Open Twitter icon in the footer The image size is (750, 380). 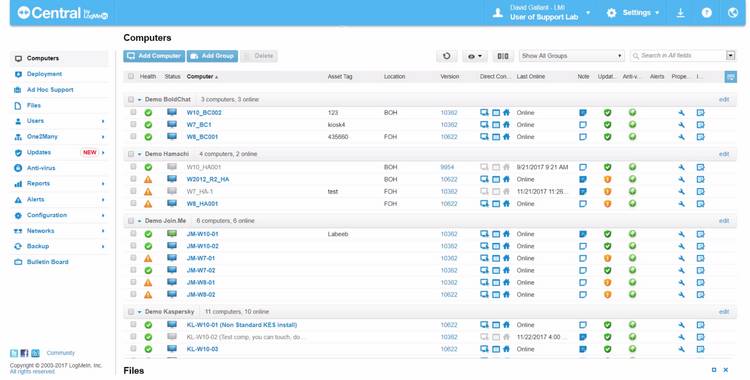coord(14,353)
